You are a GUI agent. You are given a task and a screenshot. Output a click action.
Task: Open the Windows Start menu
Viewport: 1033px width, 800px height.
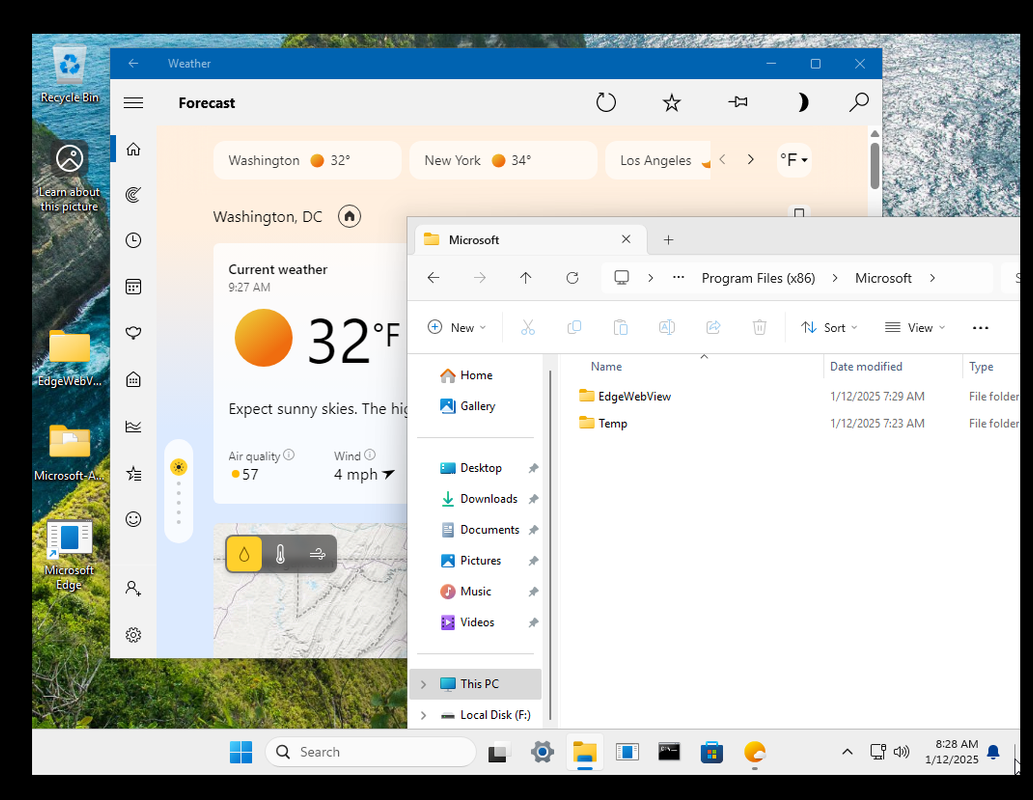coord(240,752)
